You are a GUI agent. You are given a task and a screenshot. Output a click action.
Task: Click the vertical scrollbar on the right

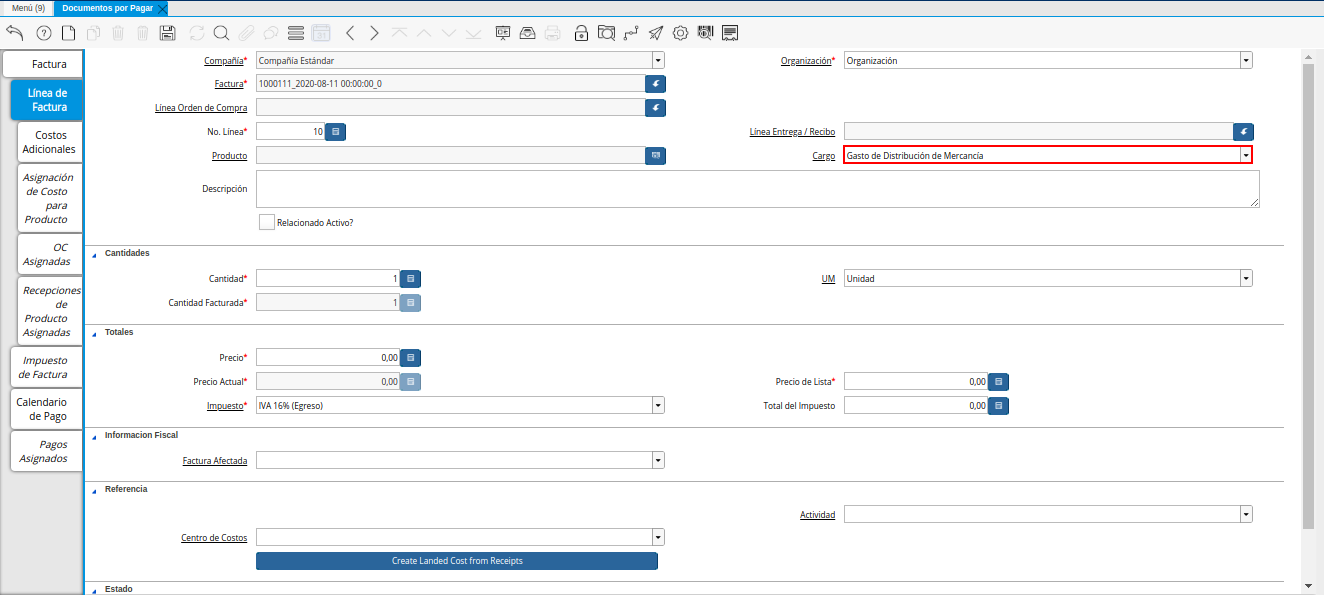pos(1308,290)
